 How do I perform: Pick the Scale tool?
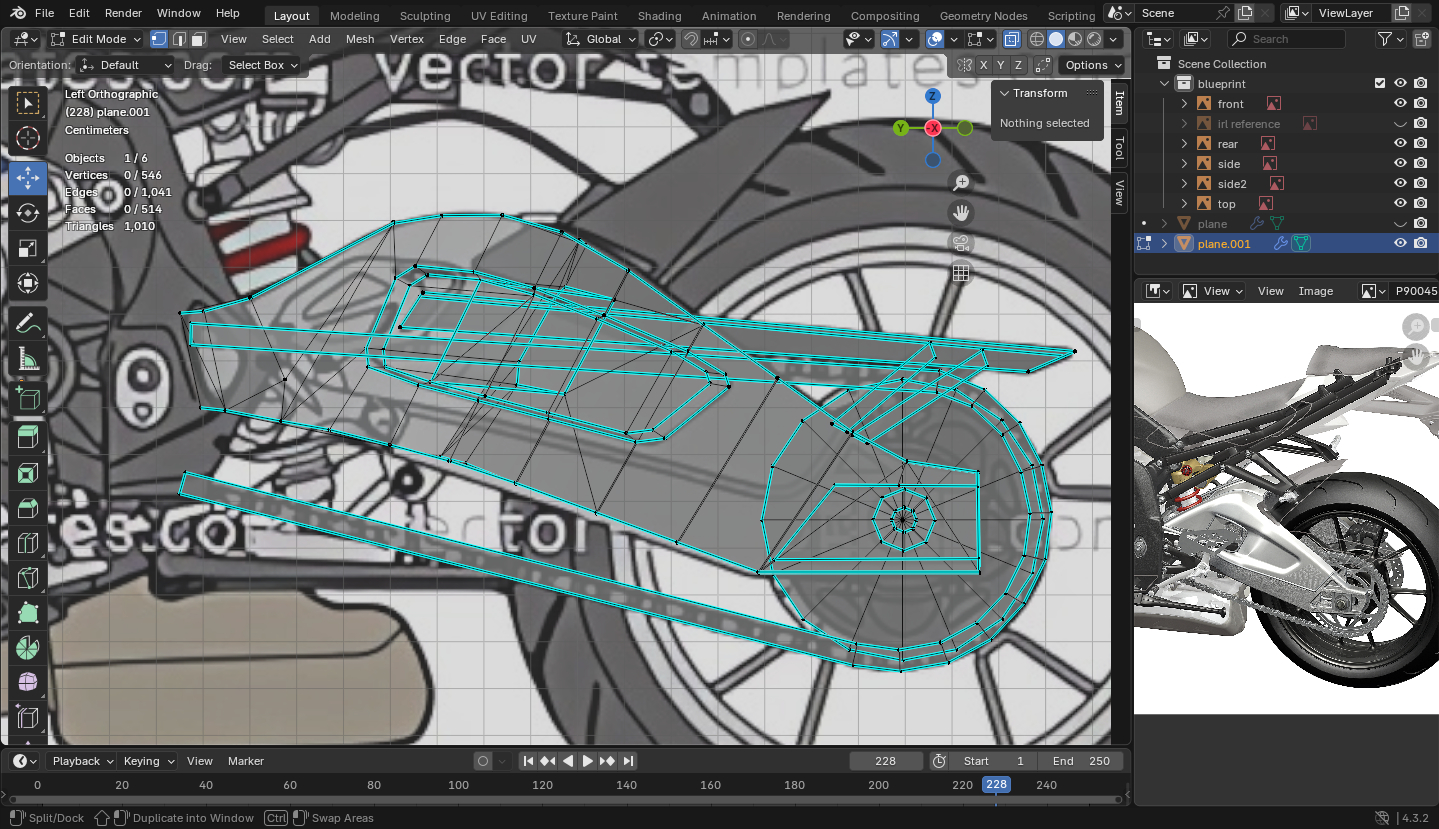click(28, 248)
